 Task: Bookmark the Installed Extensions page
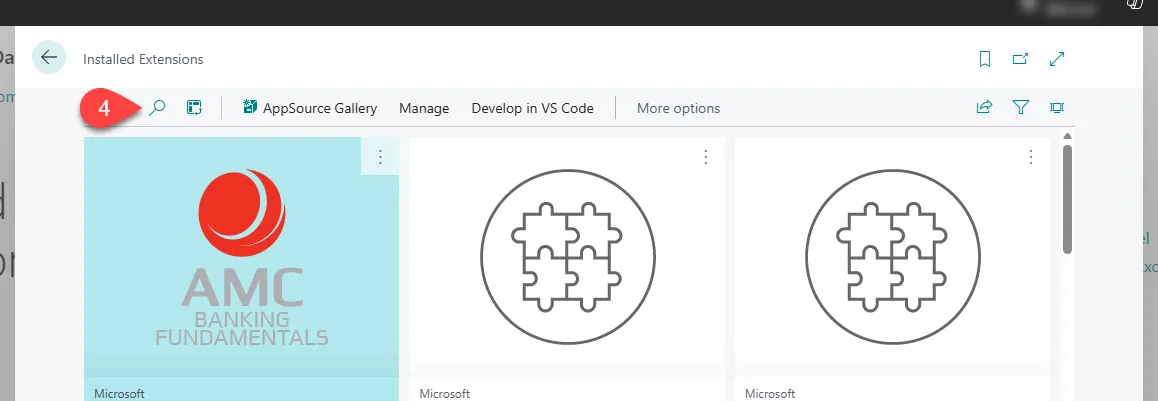pyautogui.click(x=984, y=59)
